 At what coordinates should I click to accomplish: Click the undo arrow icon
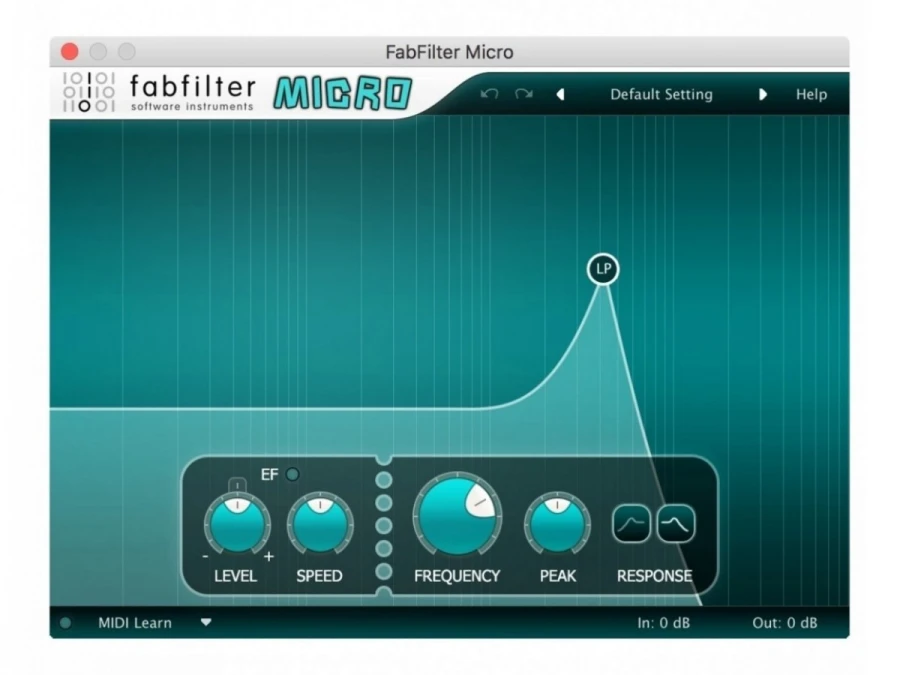pyautogui.click(x=489, y=94)
